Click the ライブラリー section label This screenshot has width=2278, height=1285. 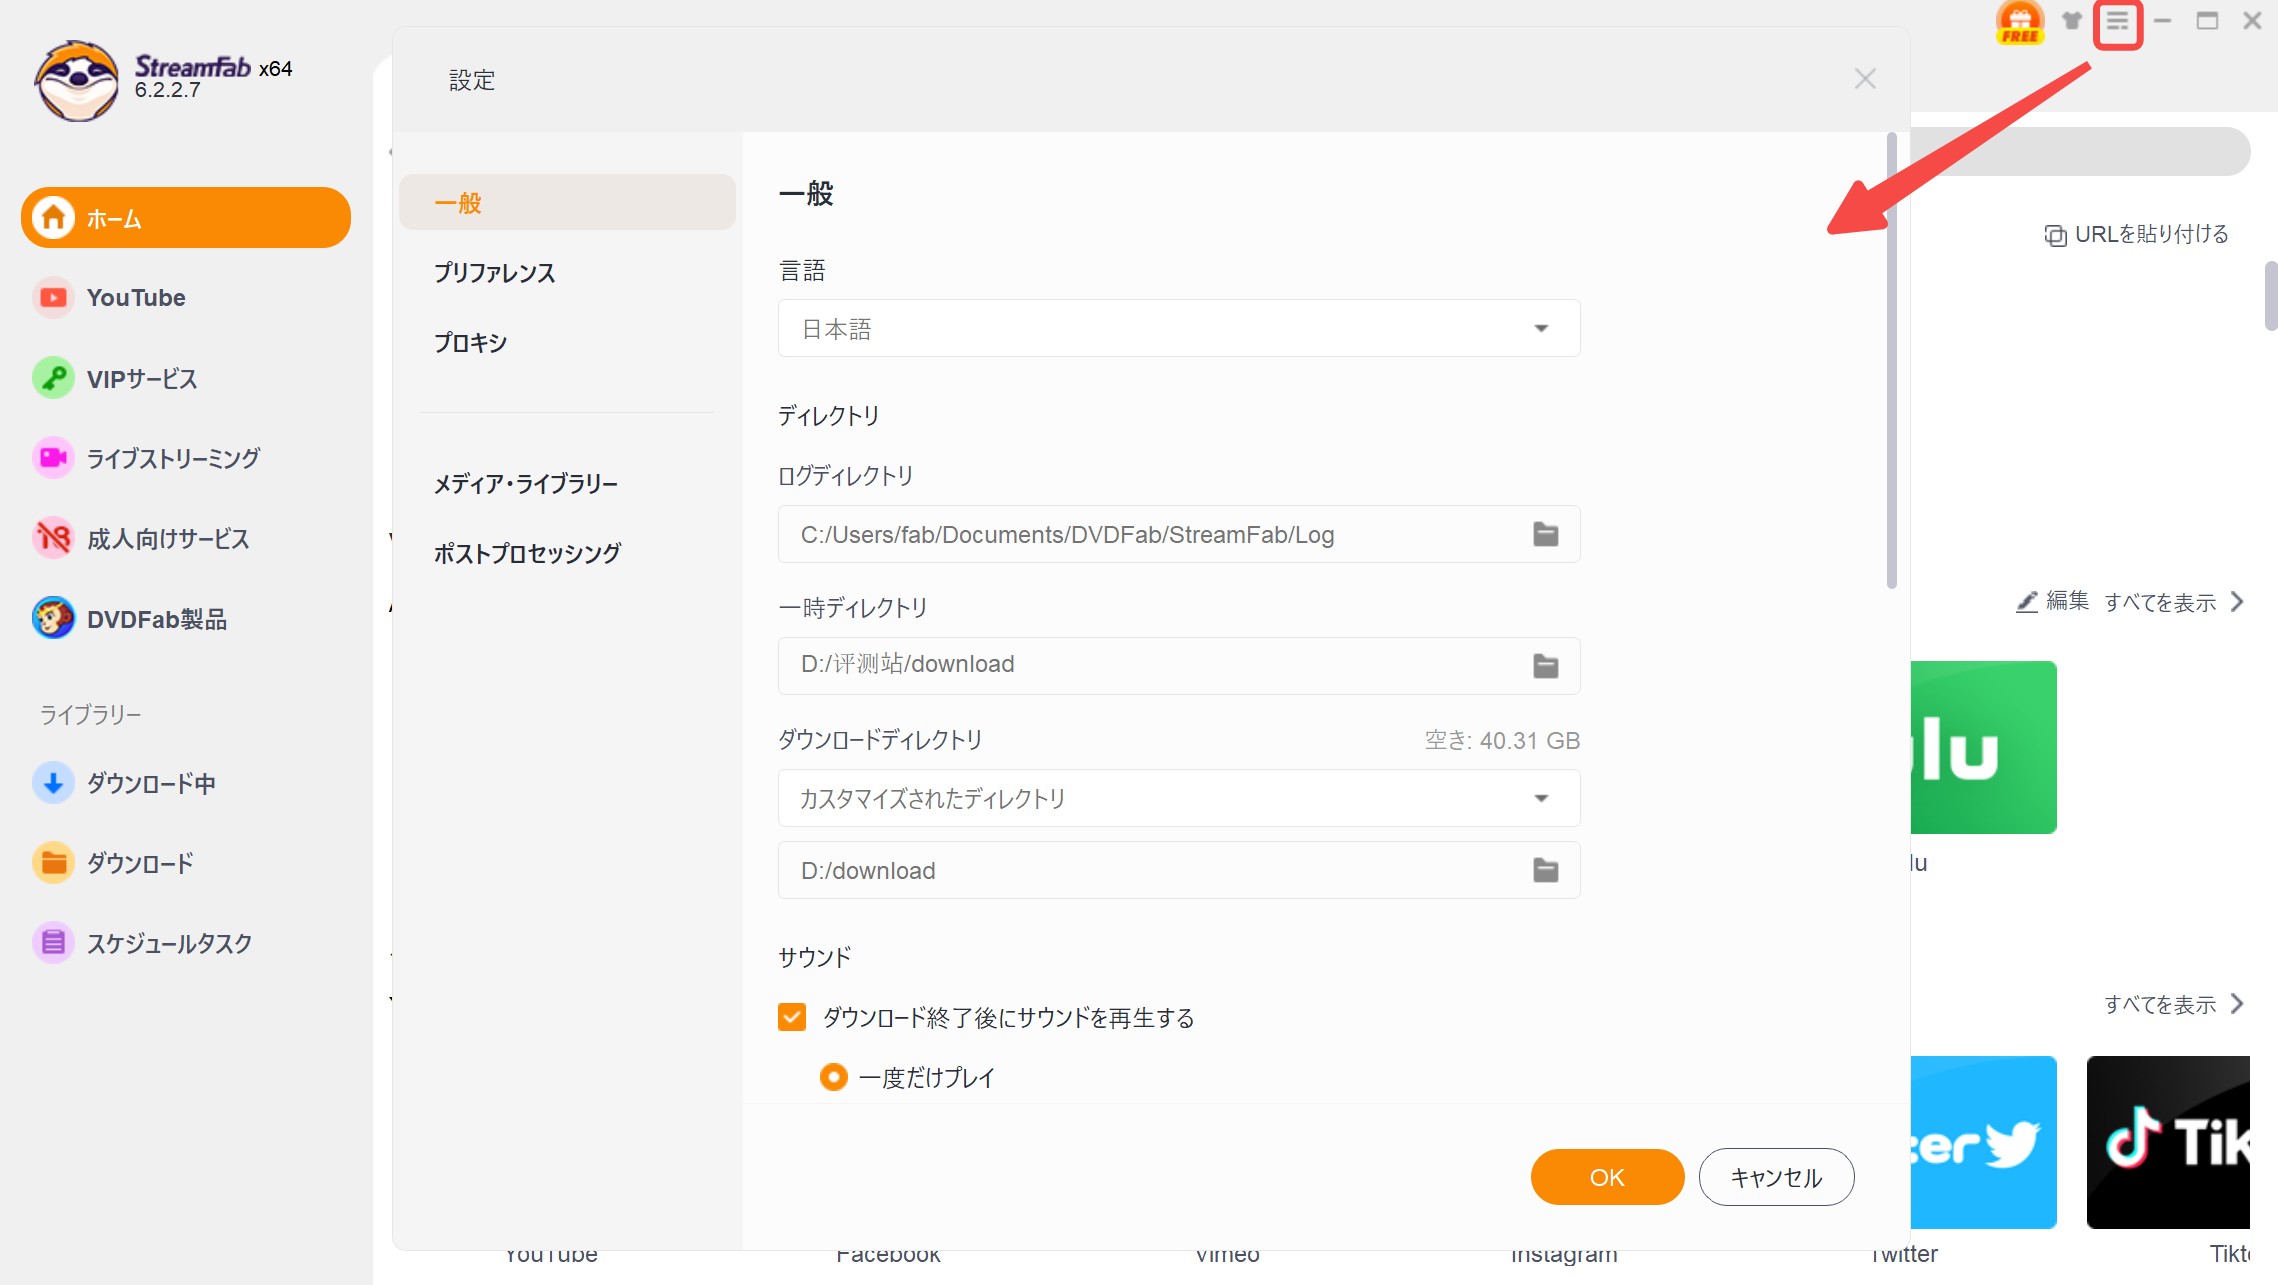(90, 714)
